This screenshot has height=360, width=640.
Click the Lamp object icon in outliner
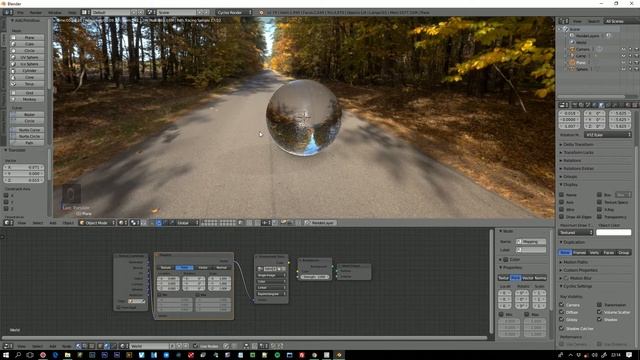(572, 56)
